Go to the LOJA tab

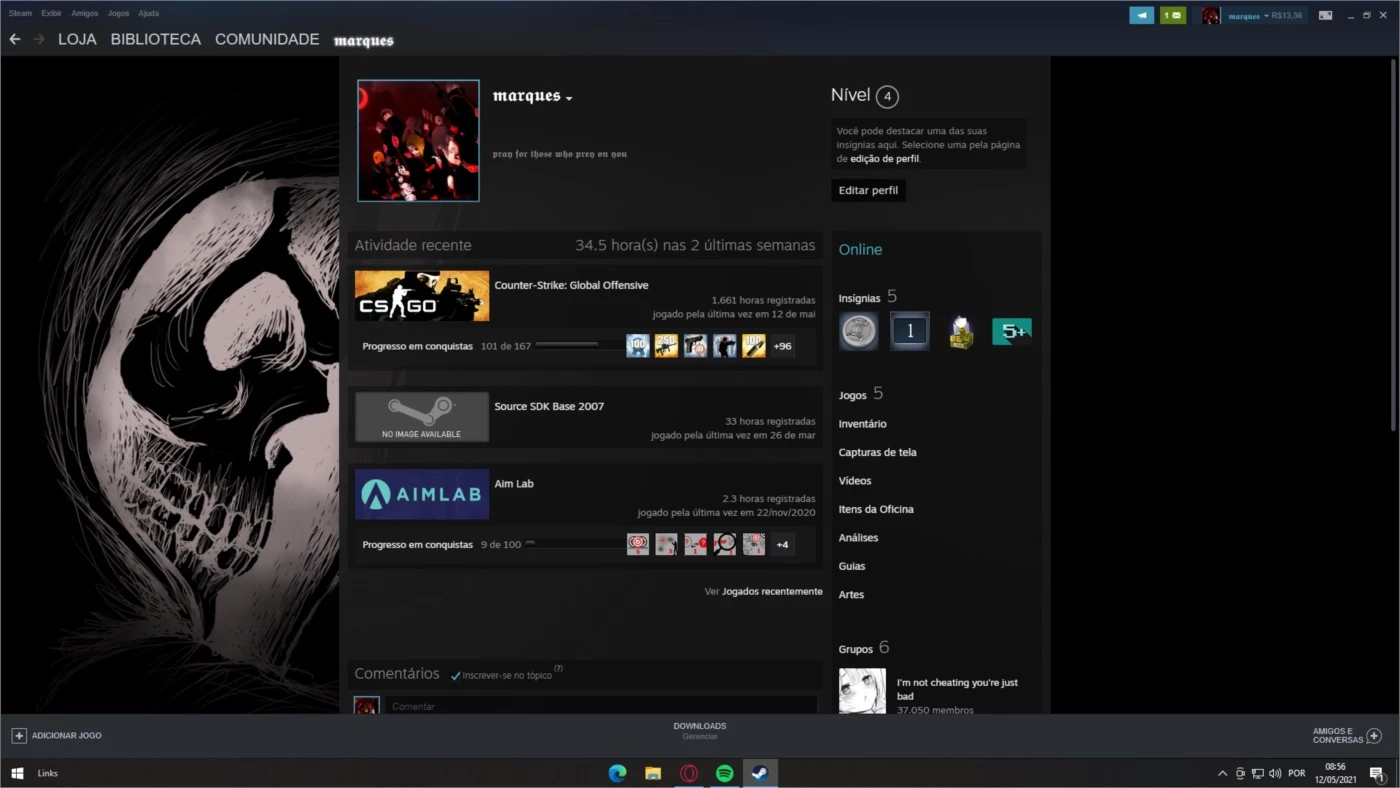click(x=77, y=39)
